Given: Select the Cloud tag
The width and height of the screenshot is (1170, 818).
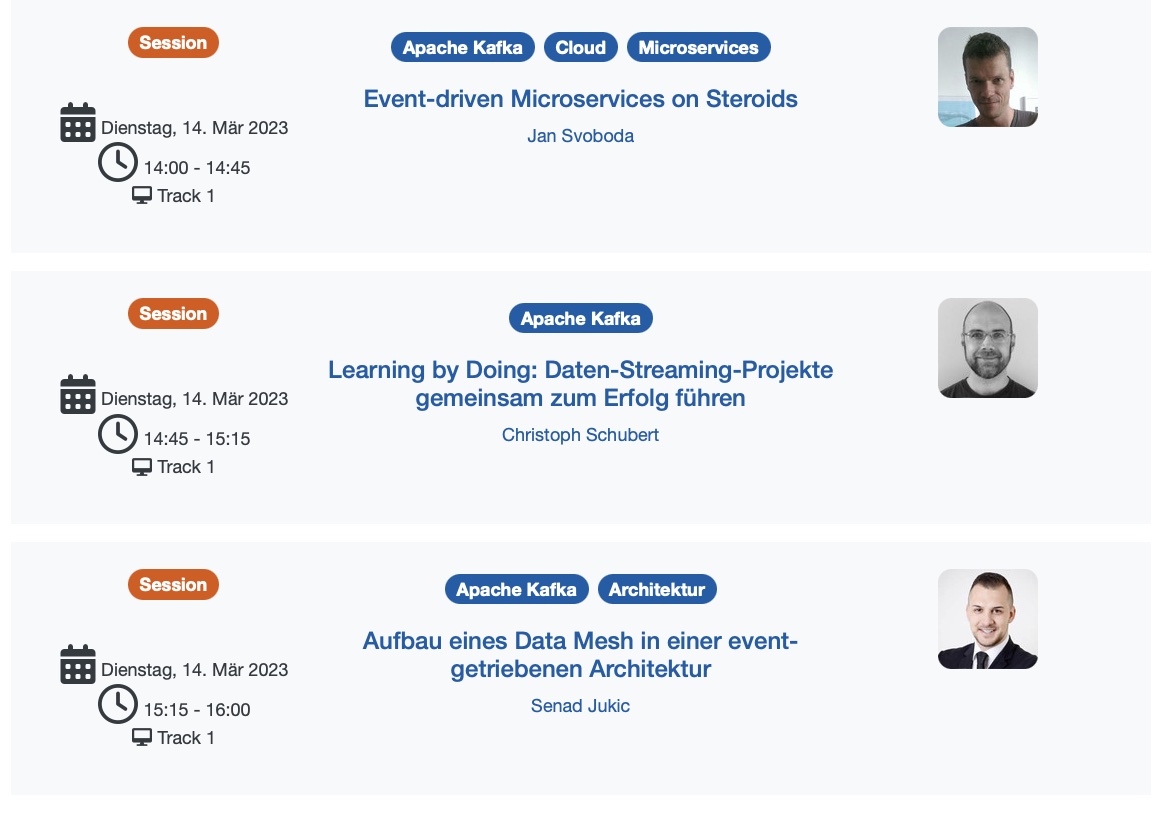Looking at the screenshot, I should [581, 47].
